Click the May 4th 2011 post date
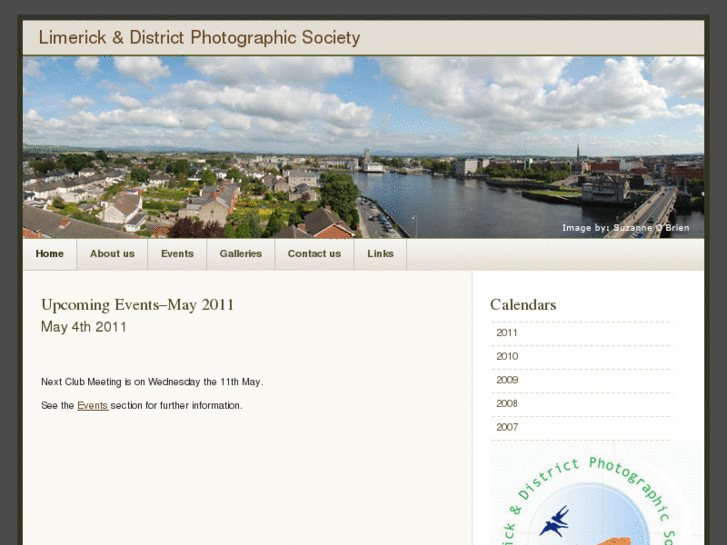This screenshot has width=727, height=545. point(84,327)
